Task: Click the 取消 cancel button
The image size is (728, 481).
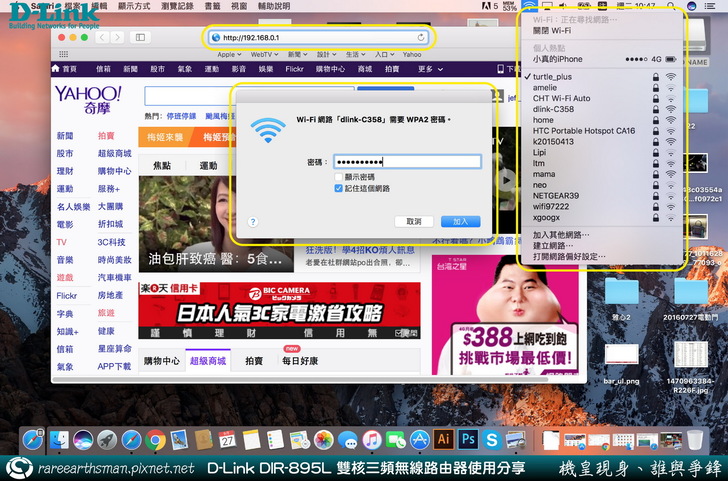Action: [x=413, y=221]
